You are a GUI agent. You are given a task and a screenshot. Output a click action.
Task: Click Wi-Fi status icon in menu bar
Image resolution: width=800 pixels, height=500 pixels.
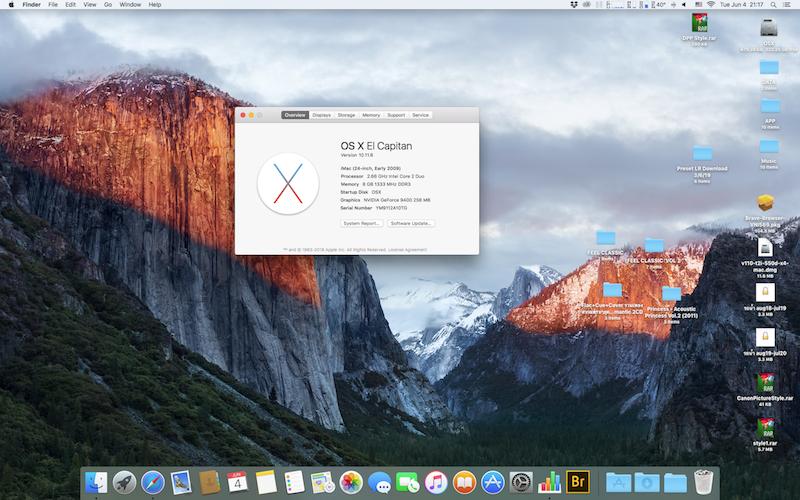point(710,5)
